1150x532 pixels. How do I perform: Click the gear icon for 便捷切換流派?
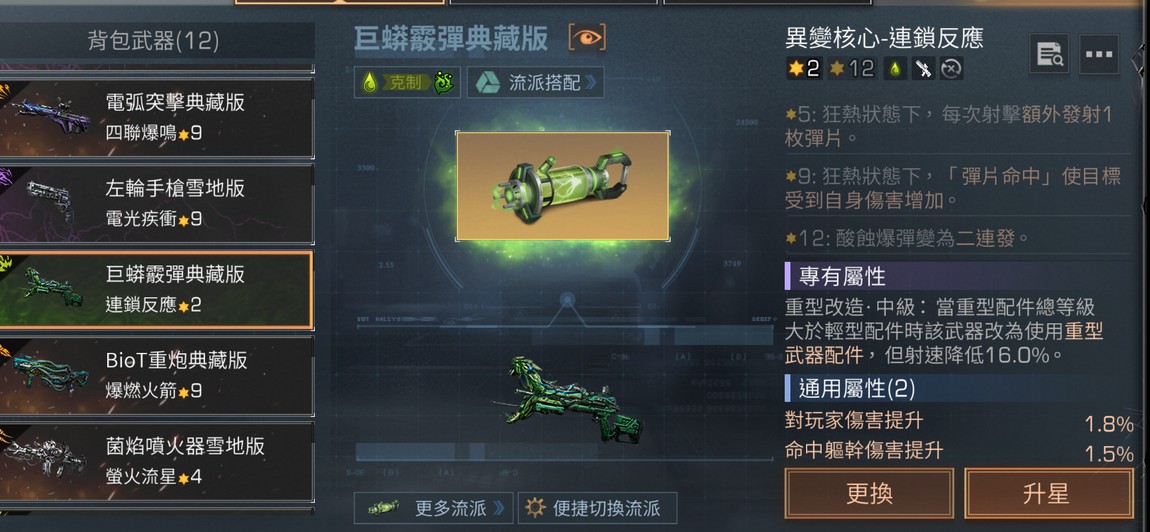(536, 507)
